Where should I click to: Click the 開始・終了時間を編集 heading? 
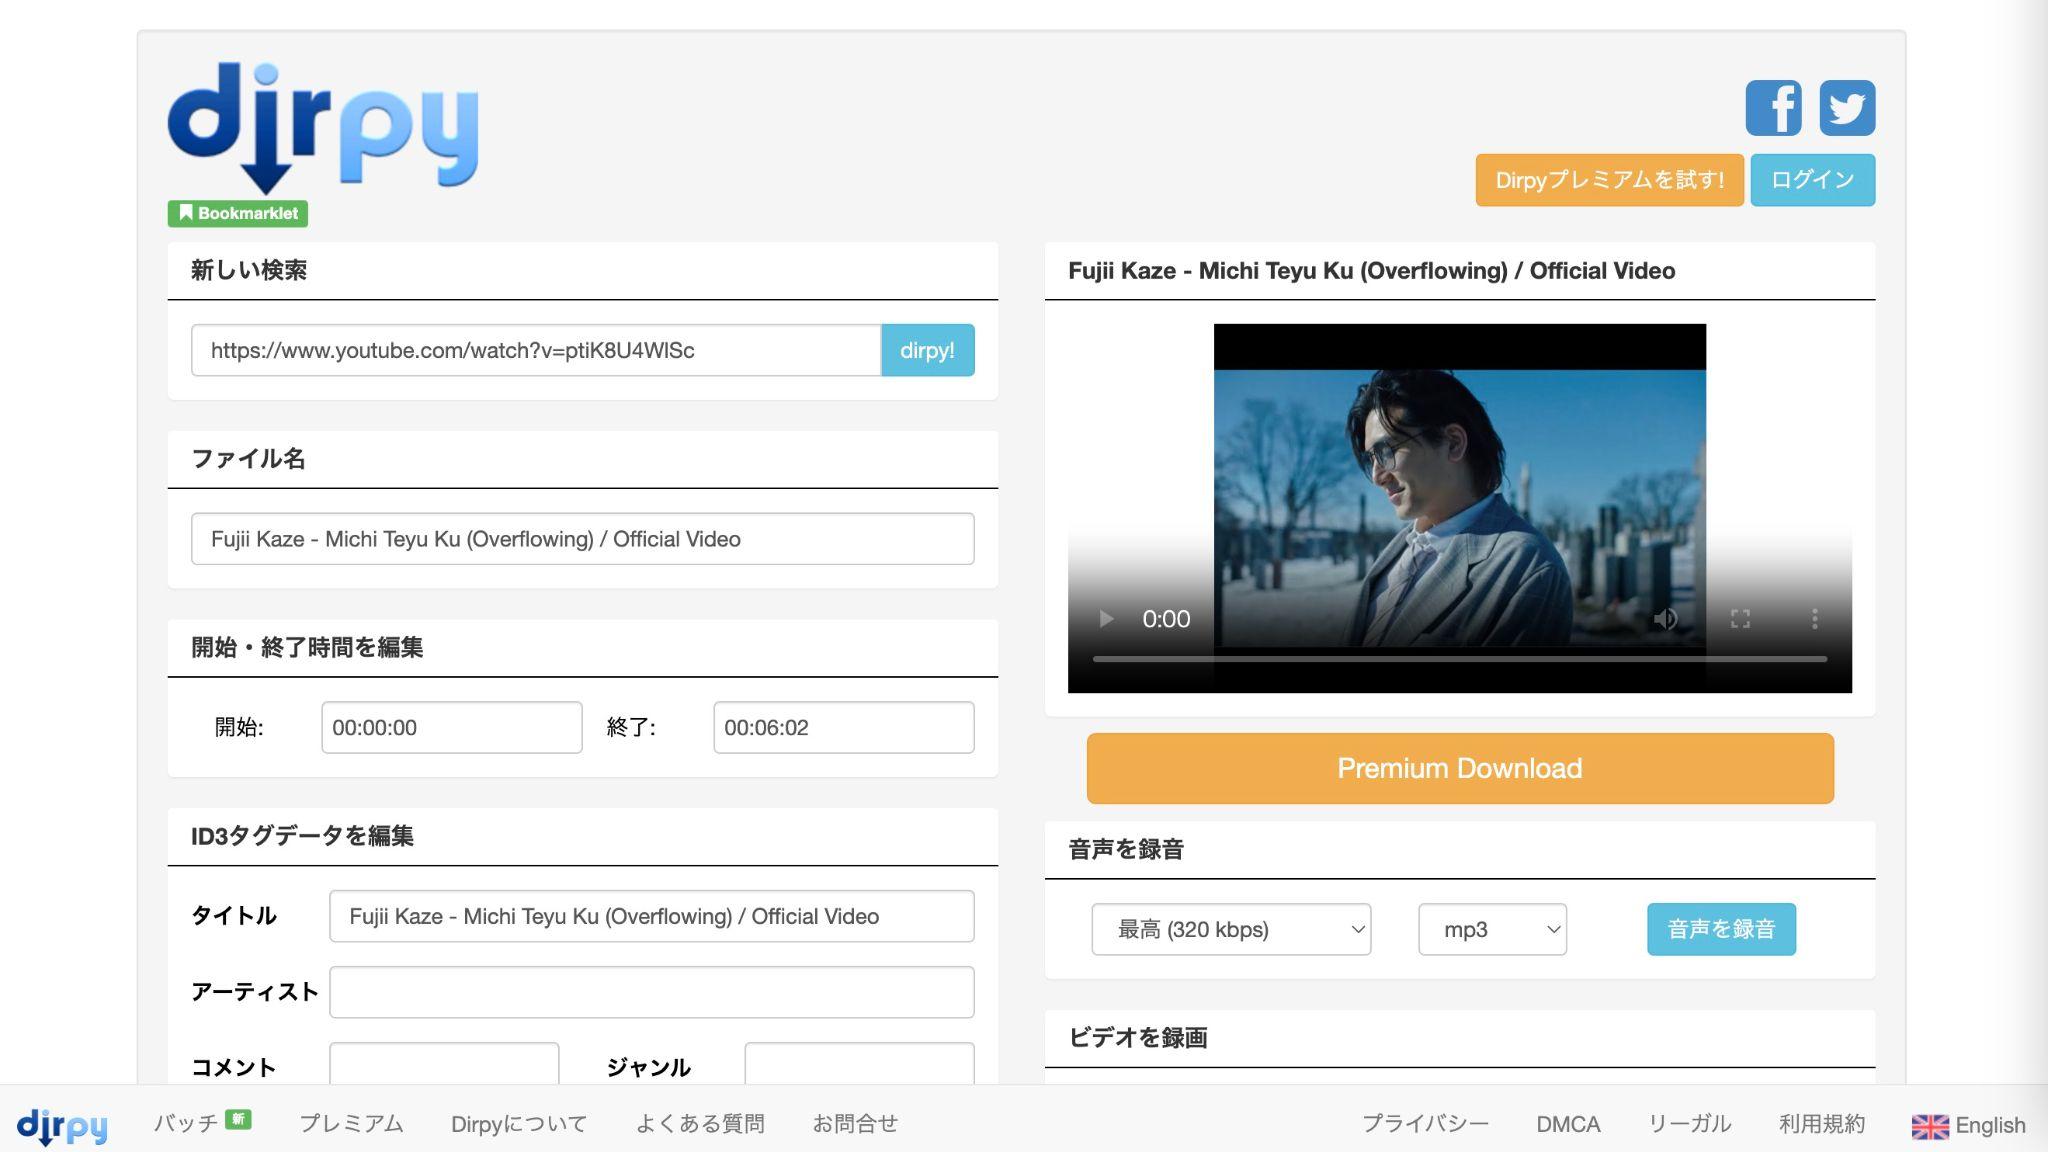pos(307,647)
